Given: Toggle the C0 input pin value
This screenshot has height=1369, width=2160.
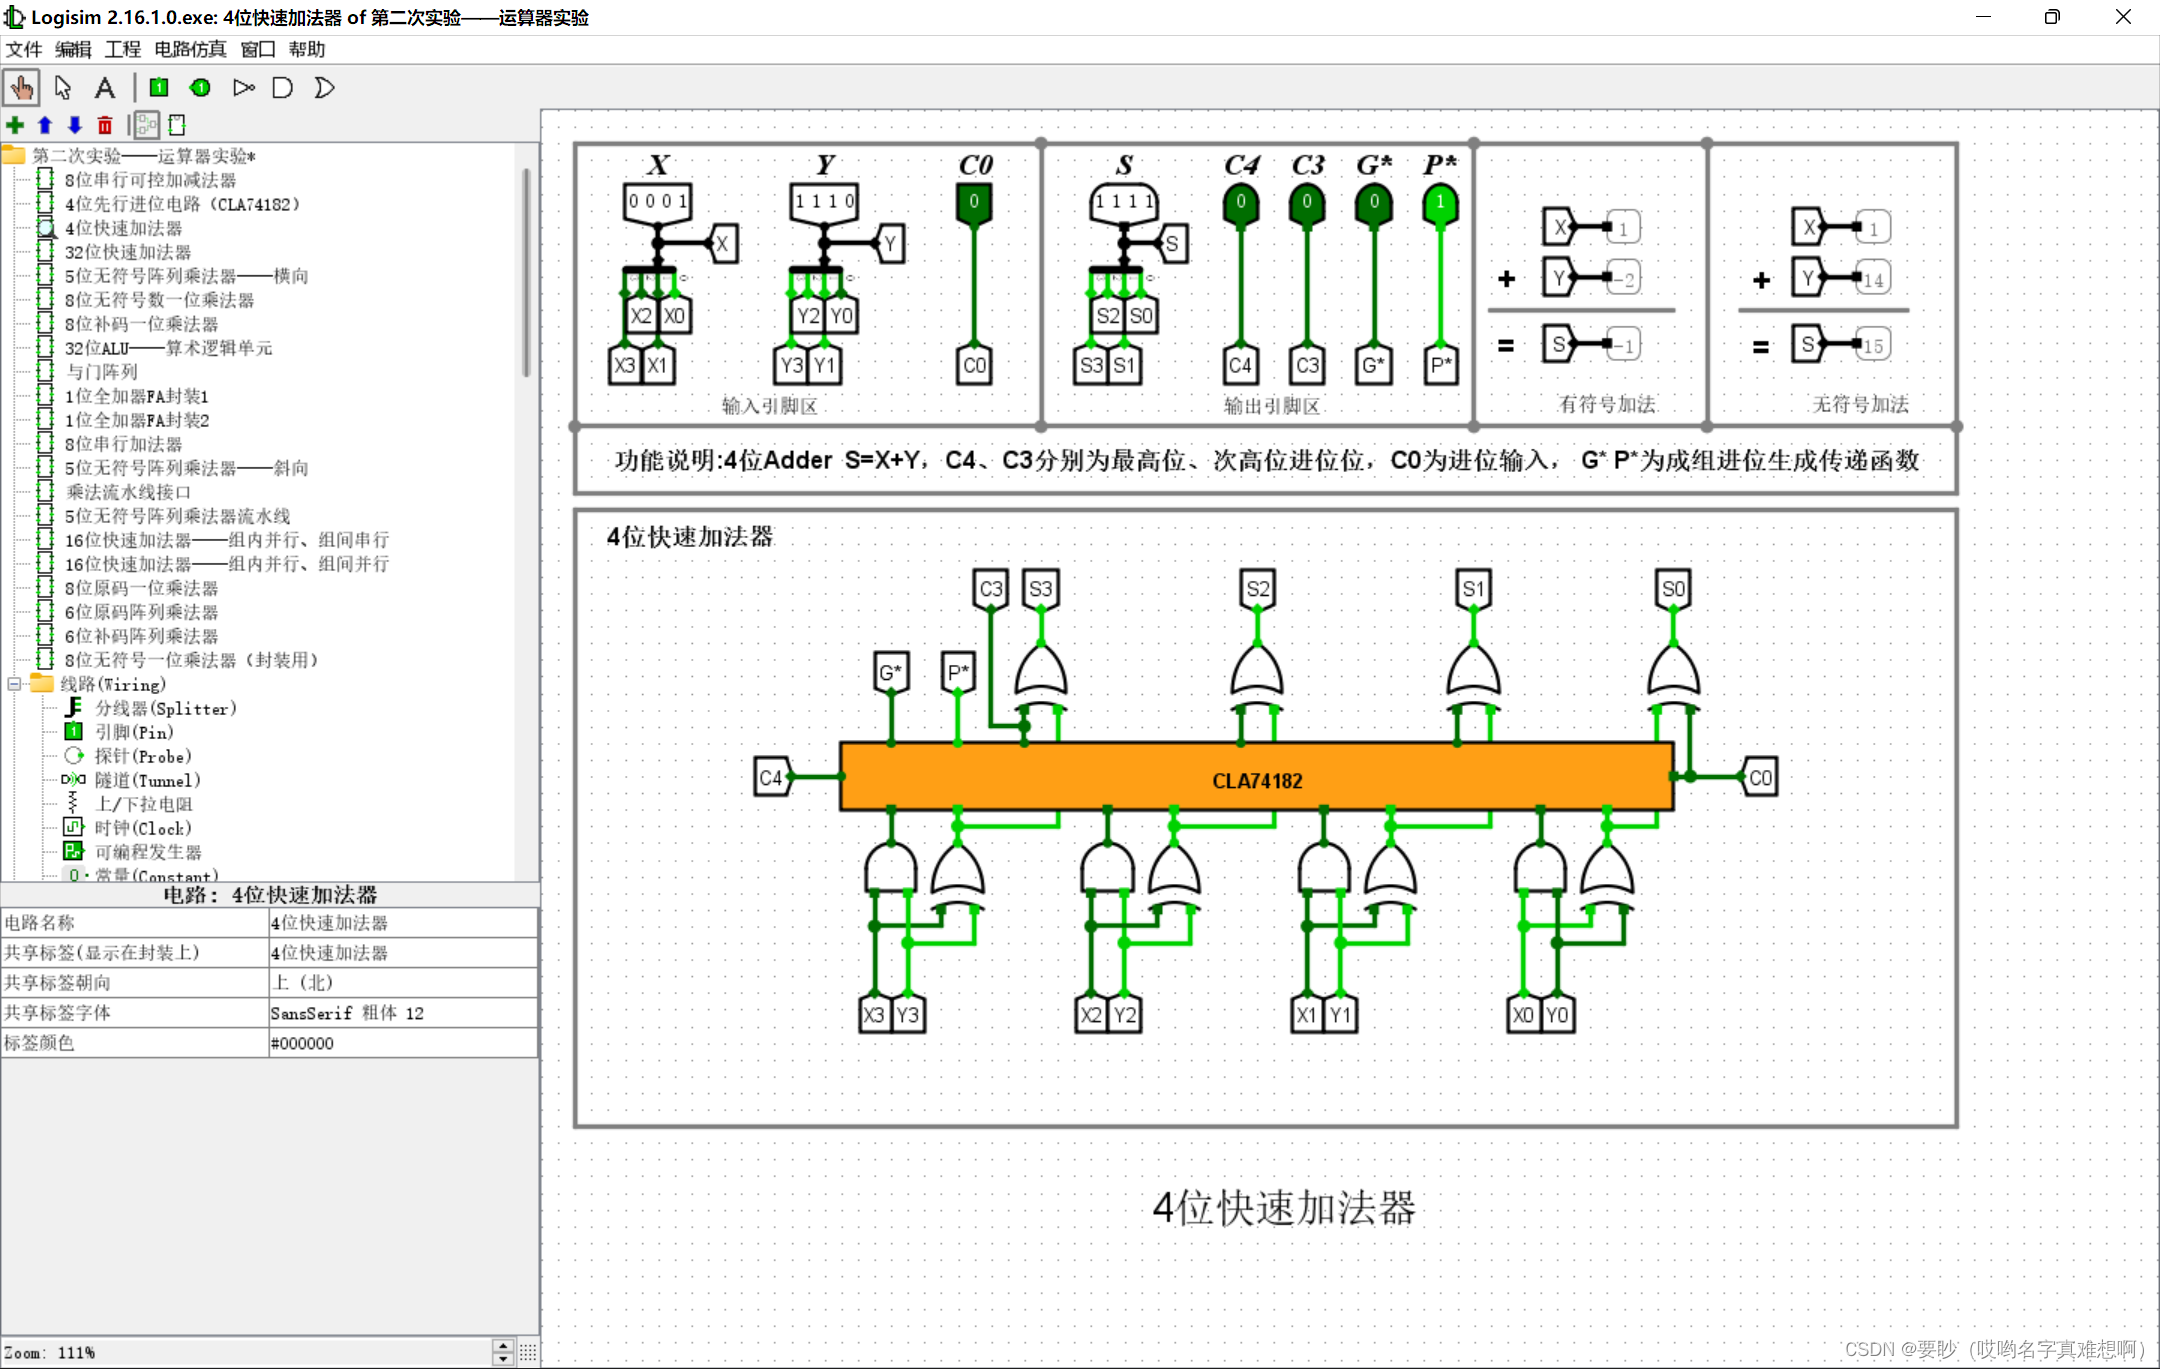Looking at the screenshot, I should click(974, 201).
